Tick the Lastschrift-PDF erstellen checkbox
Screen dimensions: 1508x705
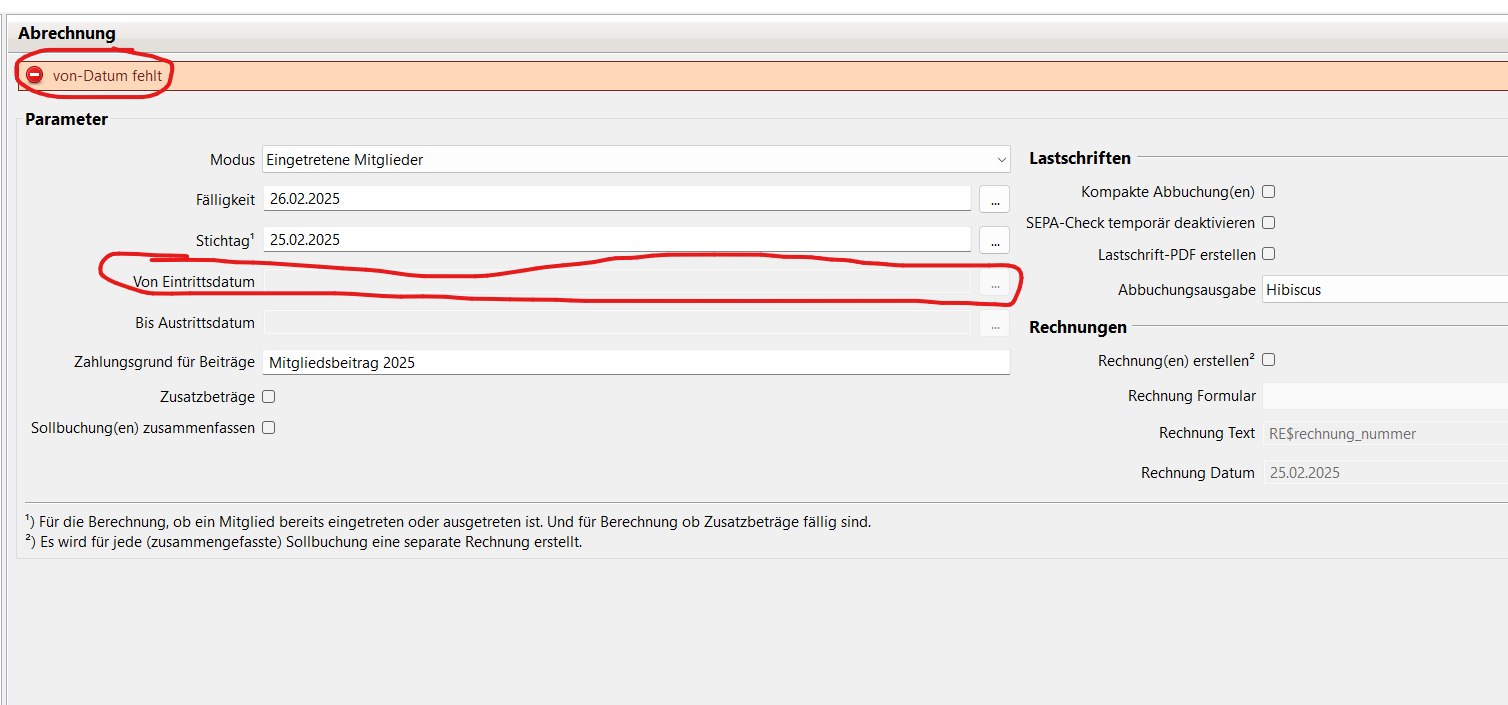[x=1268, y=254]
